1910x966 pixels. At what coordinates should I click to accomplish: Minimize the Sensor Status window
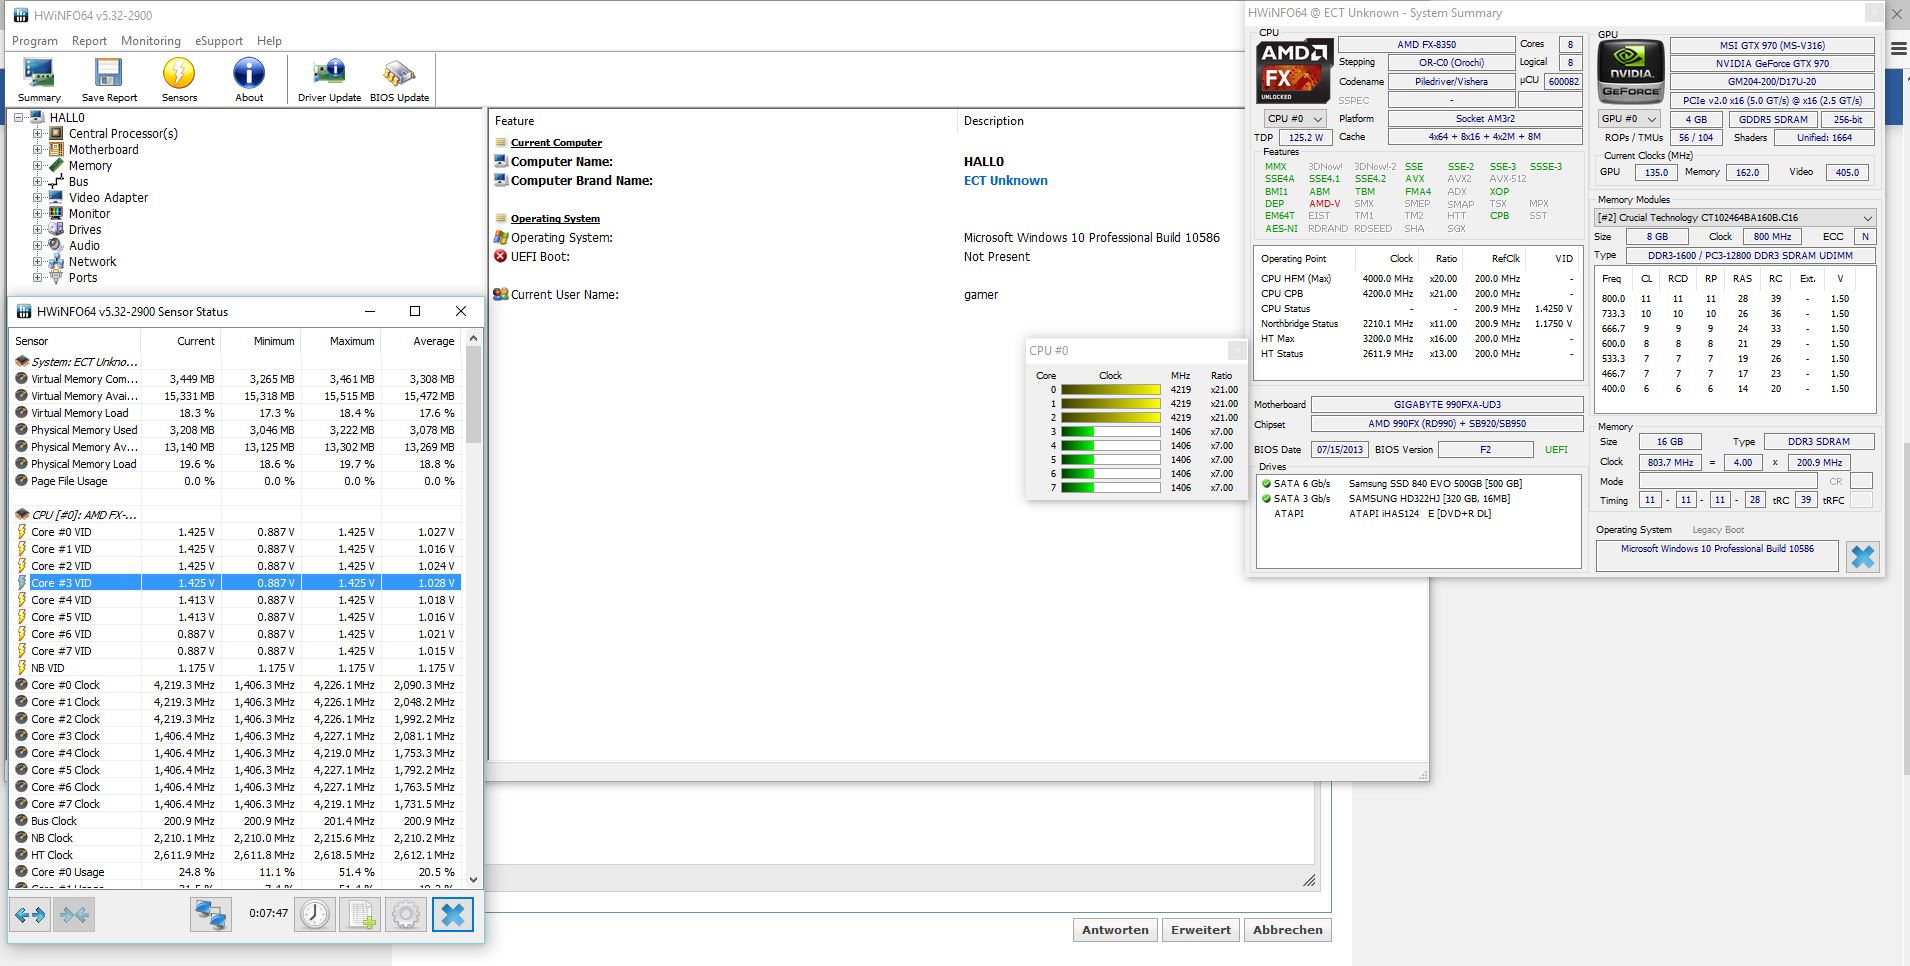[370, 311]
